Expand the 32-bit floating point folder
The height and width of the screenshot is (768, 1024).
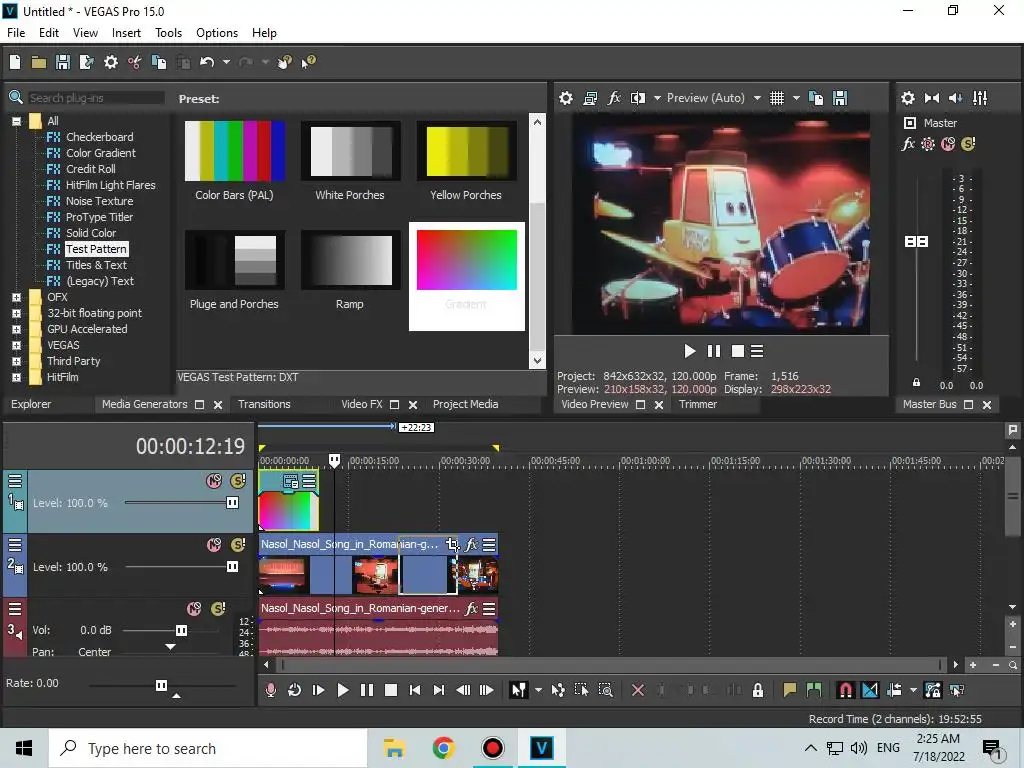click(16, 313)
